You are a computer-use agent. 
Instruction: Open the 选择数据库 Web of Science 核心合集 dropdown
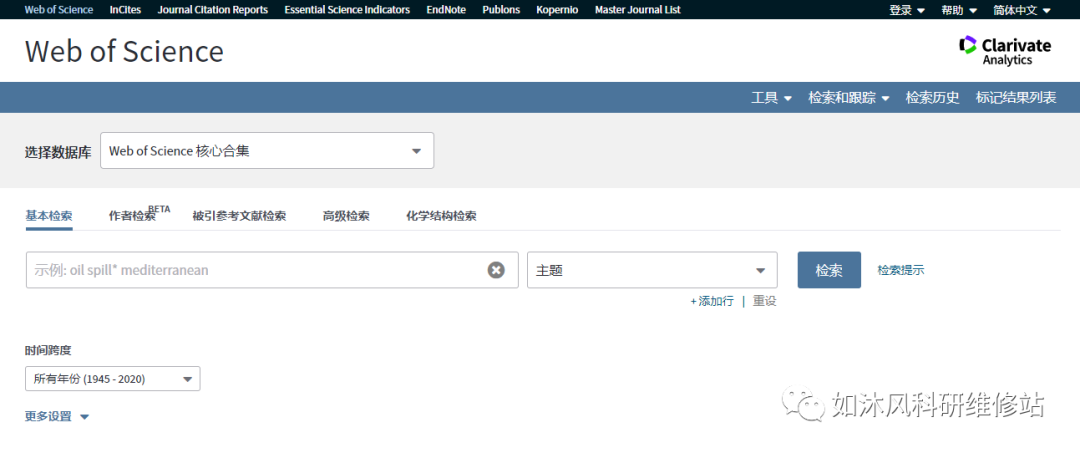[x=267, y=151]
